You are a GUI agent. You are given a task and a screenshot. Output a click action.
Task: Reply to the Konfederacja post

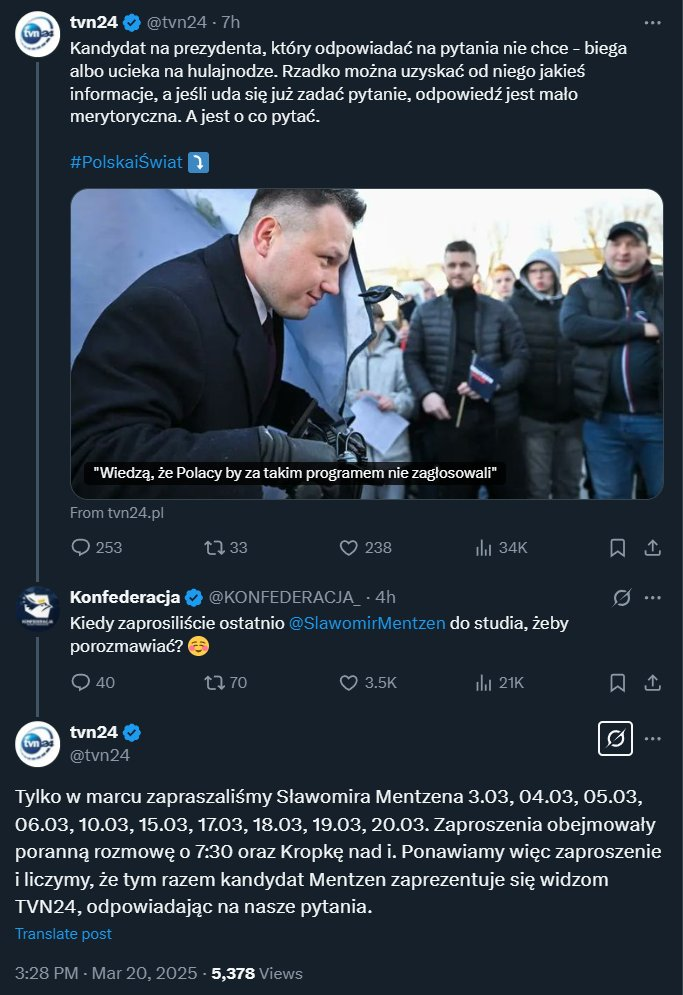coord(82,682)
